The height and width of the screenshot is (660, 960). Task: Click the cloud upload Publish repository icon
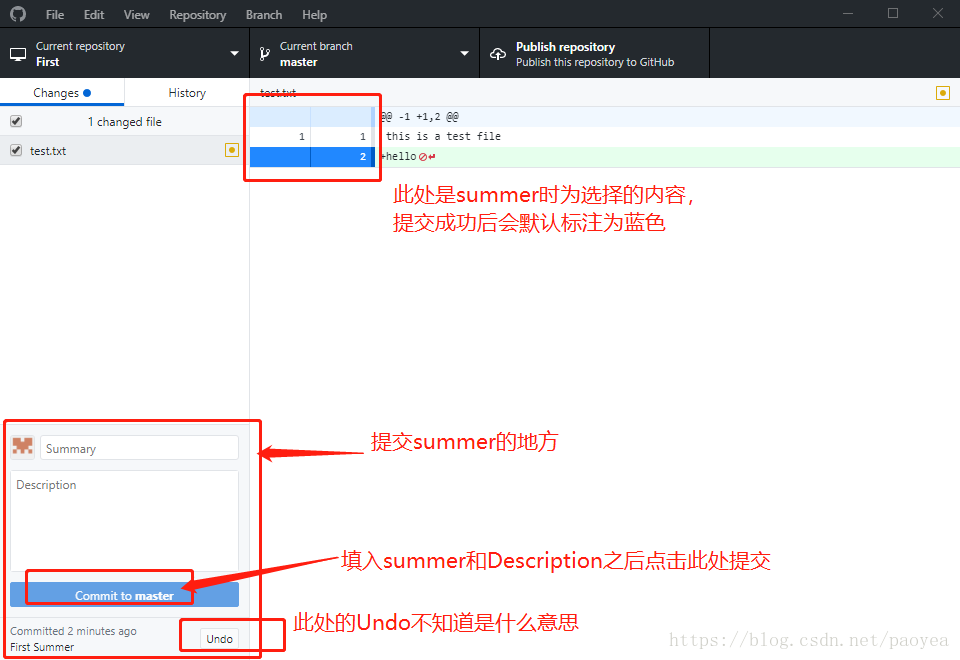498,54
